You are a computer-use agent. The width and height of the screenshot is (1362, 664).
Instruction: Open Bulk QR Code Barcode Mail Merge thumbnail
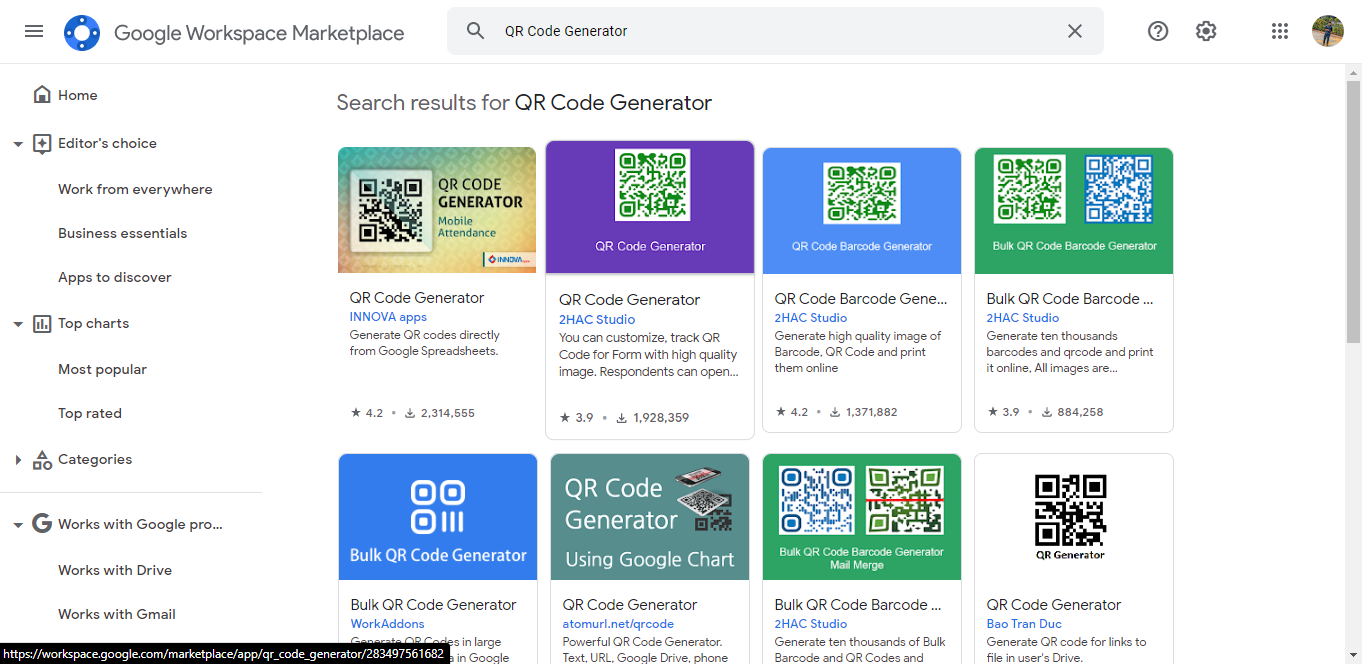[862, 517]
